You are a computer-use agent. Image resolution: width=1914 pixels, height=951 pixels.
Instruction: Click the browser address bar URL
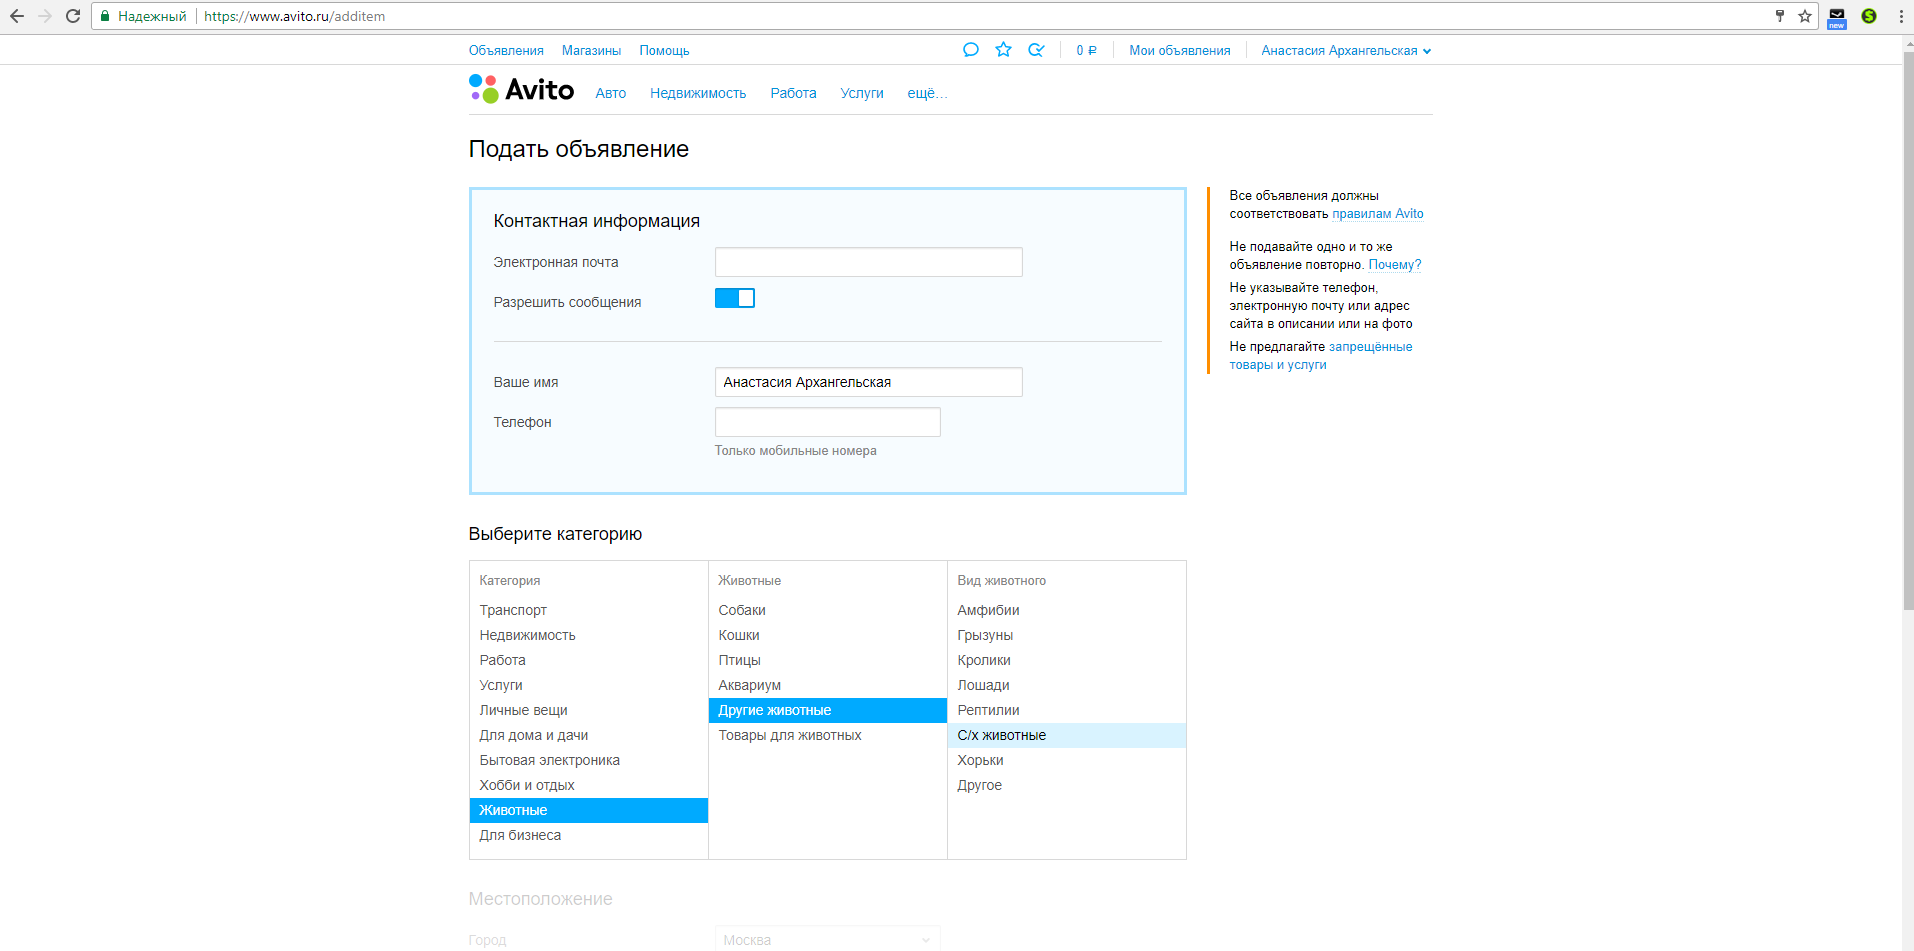pyautogui.click(x=294, y=16)
